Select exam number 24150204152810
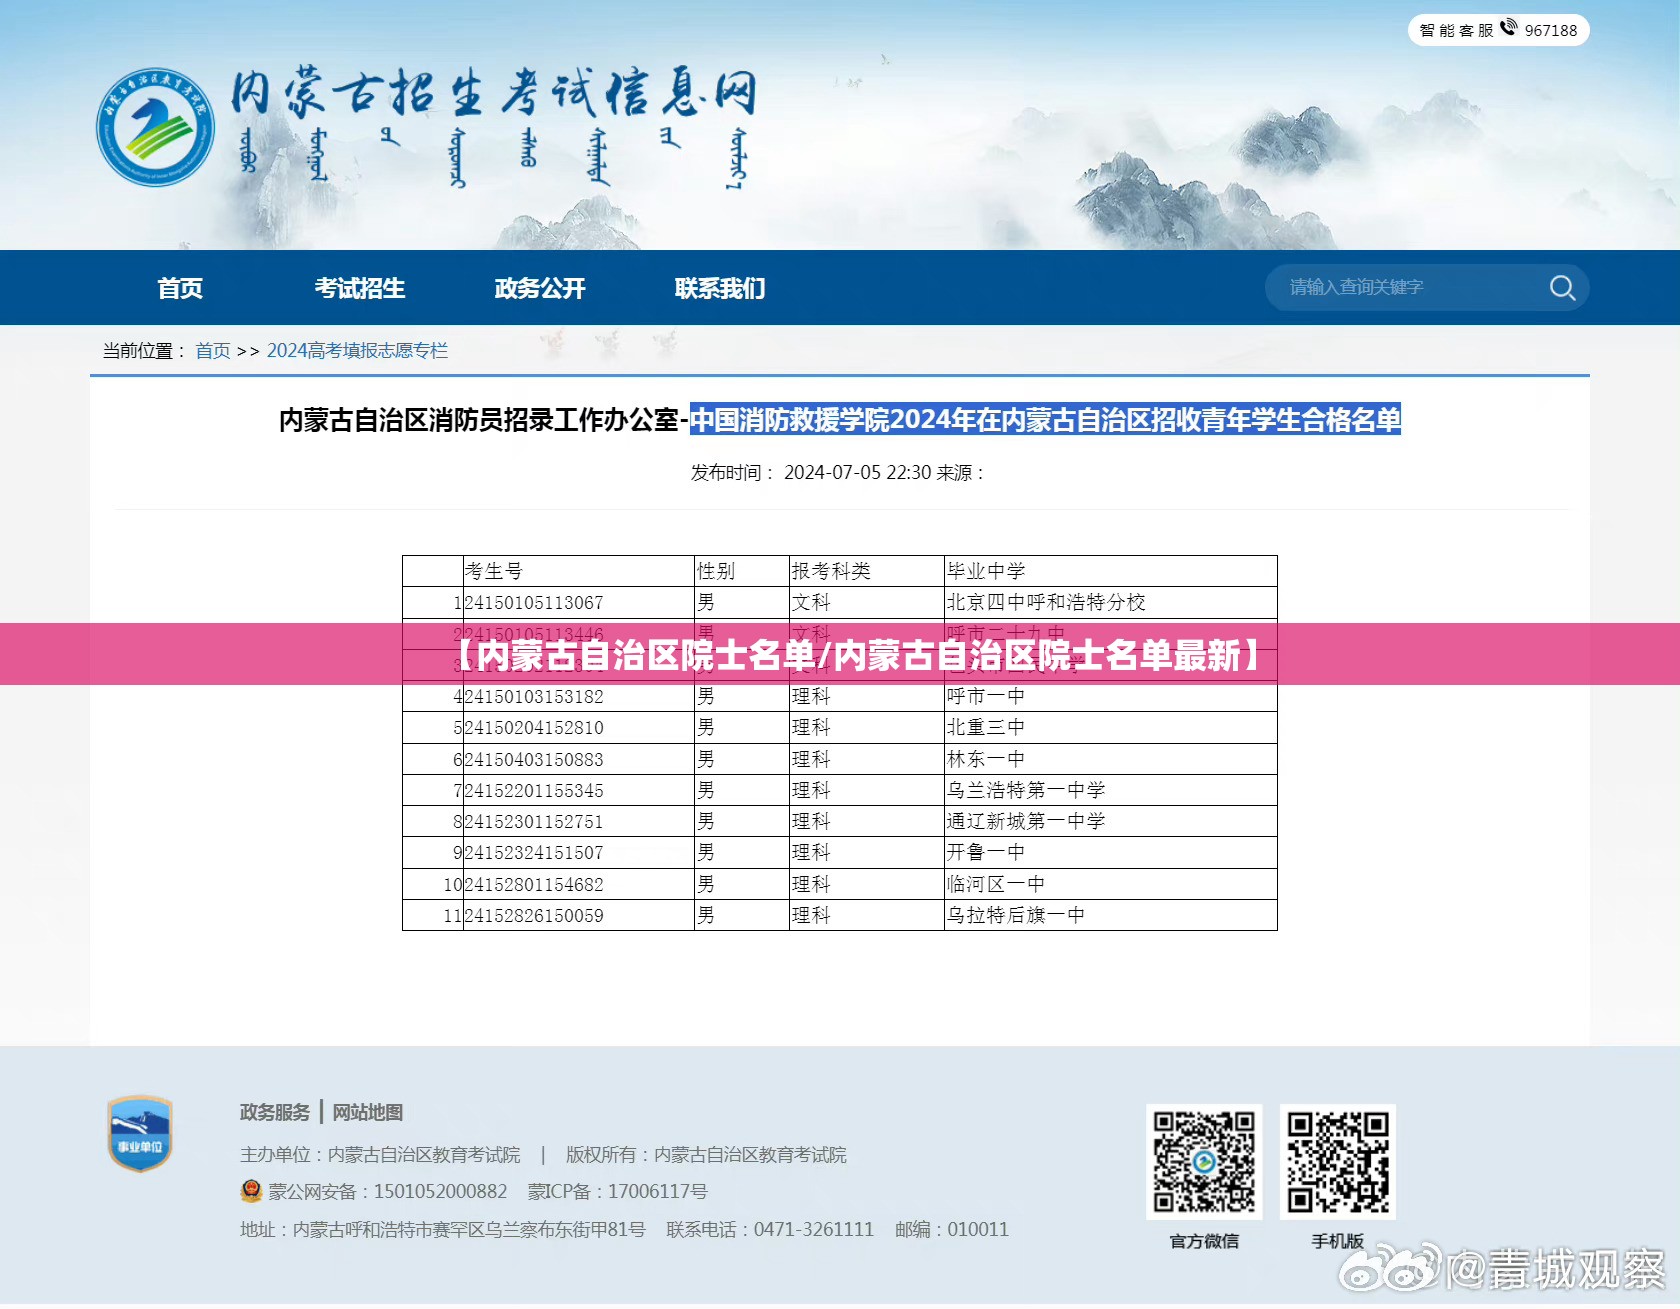The height and width of the screenshot is (1309, 1680). [x=534, y=728]
